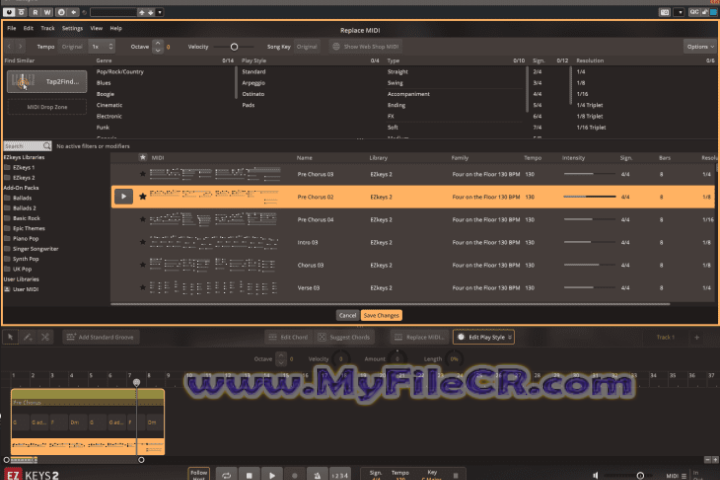Screen dimensions: 720x480
Task: Click the Cancel button
Action: pos(347,315)
